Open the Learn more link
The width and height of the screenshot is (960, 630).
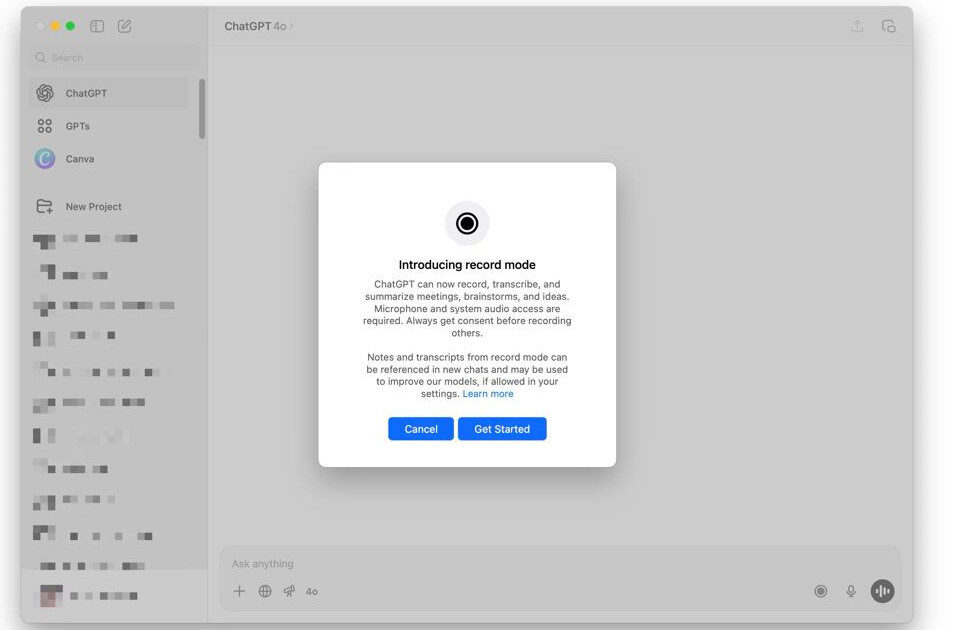click(488, 394)
